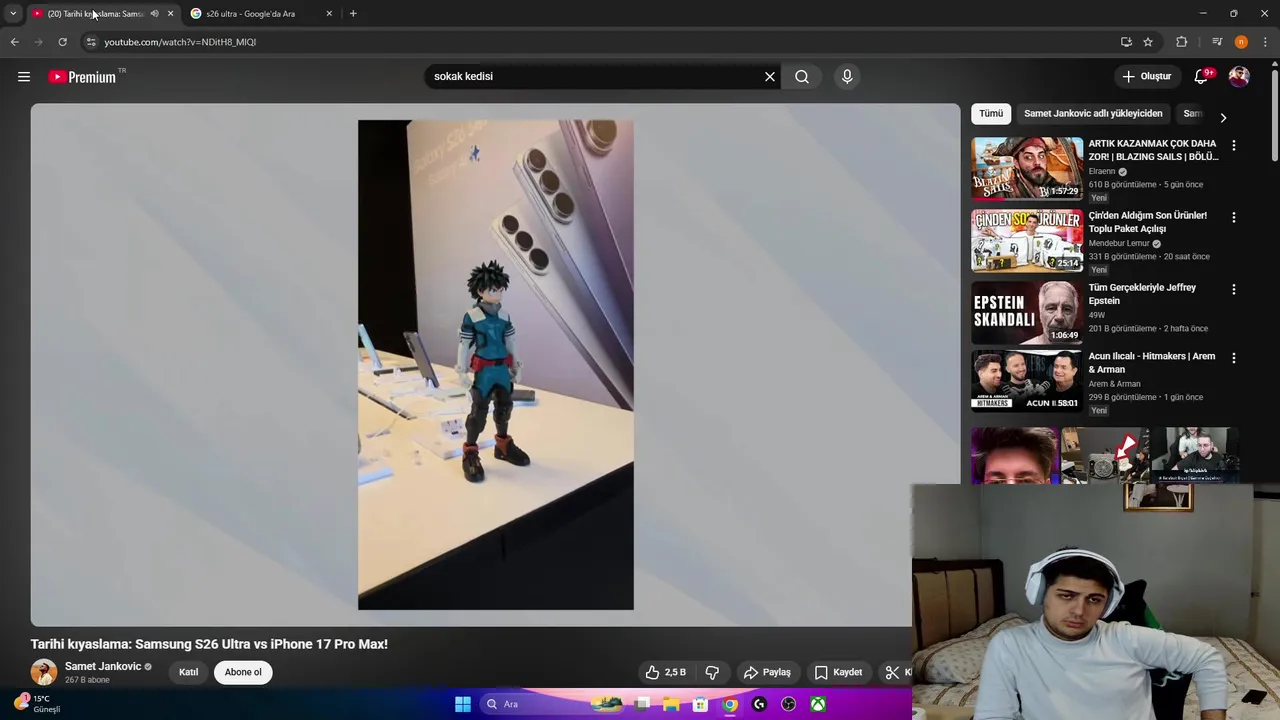Viewport: 1280px width, 720px height.
Task: Open options for Acun Ilıcalı video
Action: (1233, 358)
